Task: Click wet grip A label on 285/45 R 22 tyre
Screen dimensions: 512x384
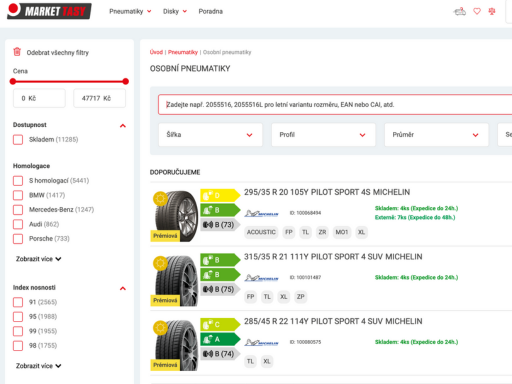Action: [x=220, y=339]
